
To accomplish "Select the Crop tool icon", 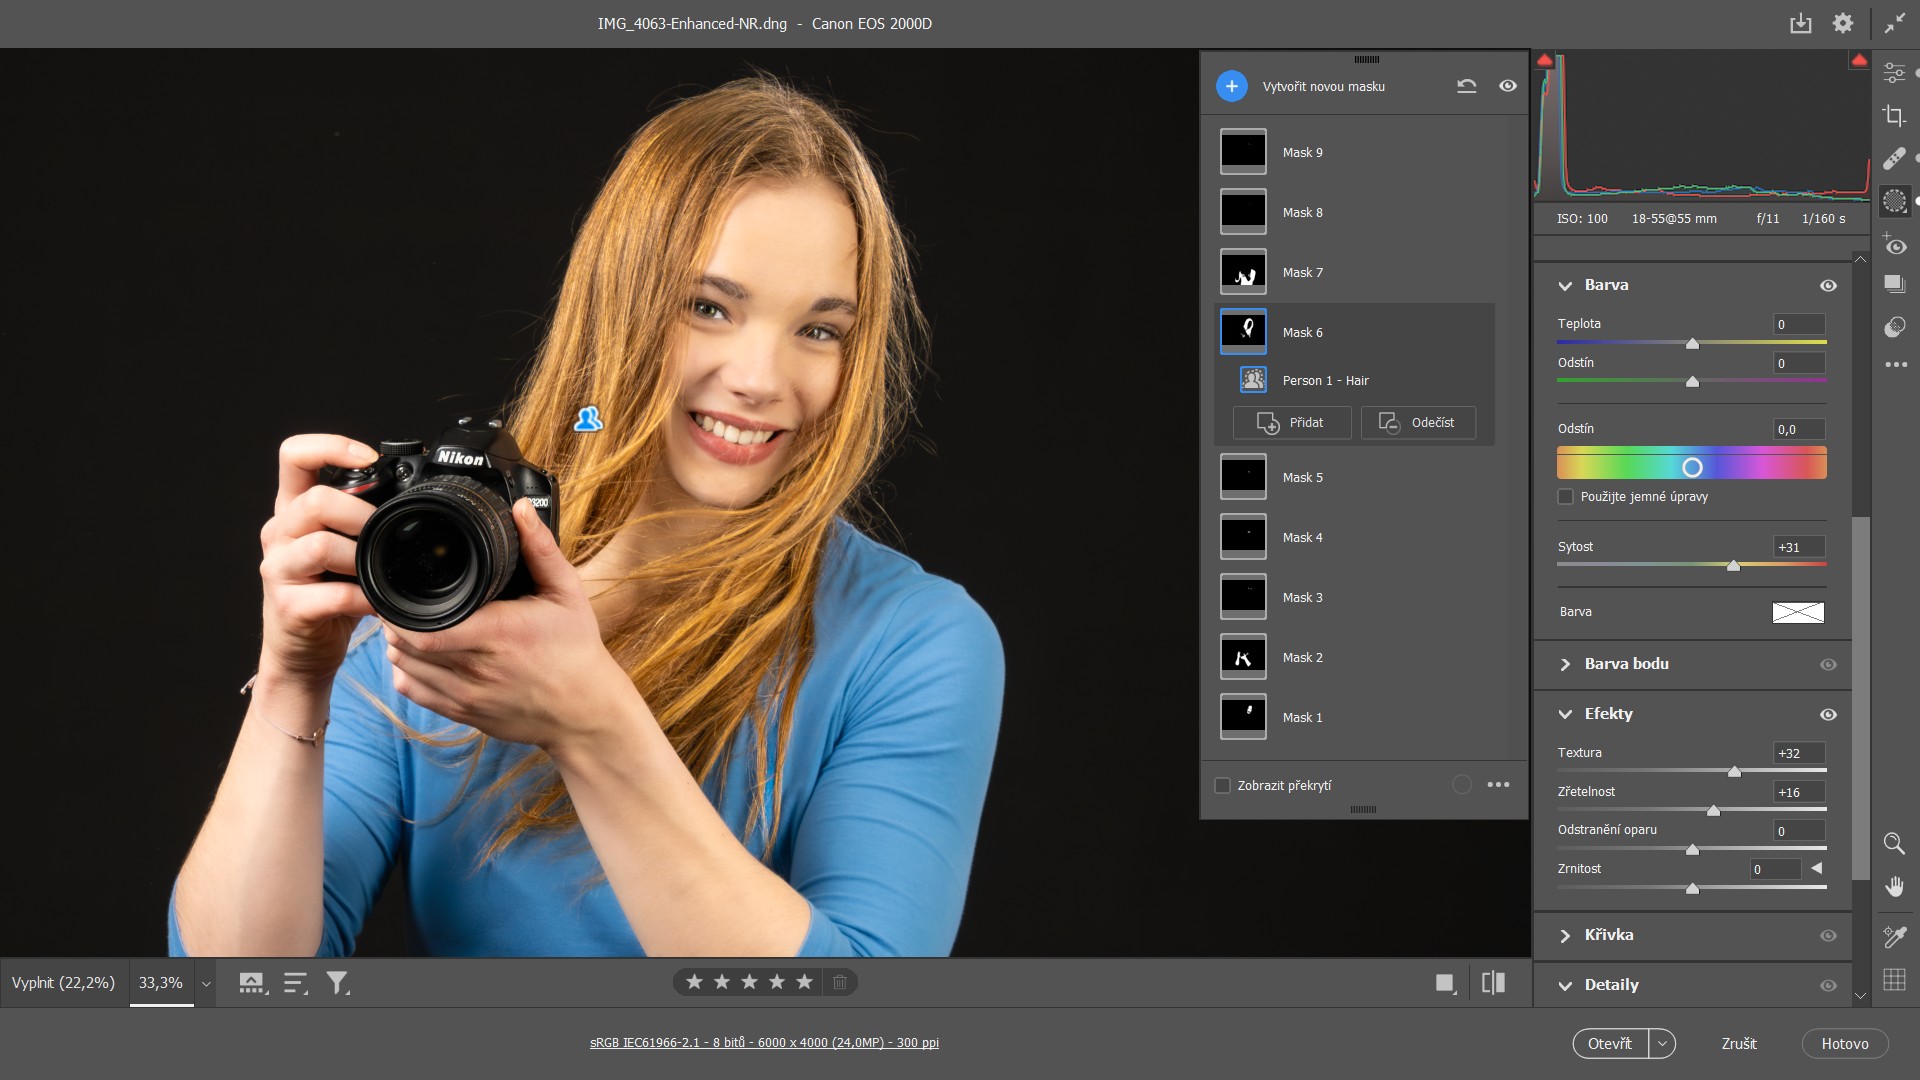I will pos(1894,115).
